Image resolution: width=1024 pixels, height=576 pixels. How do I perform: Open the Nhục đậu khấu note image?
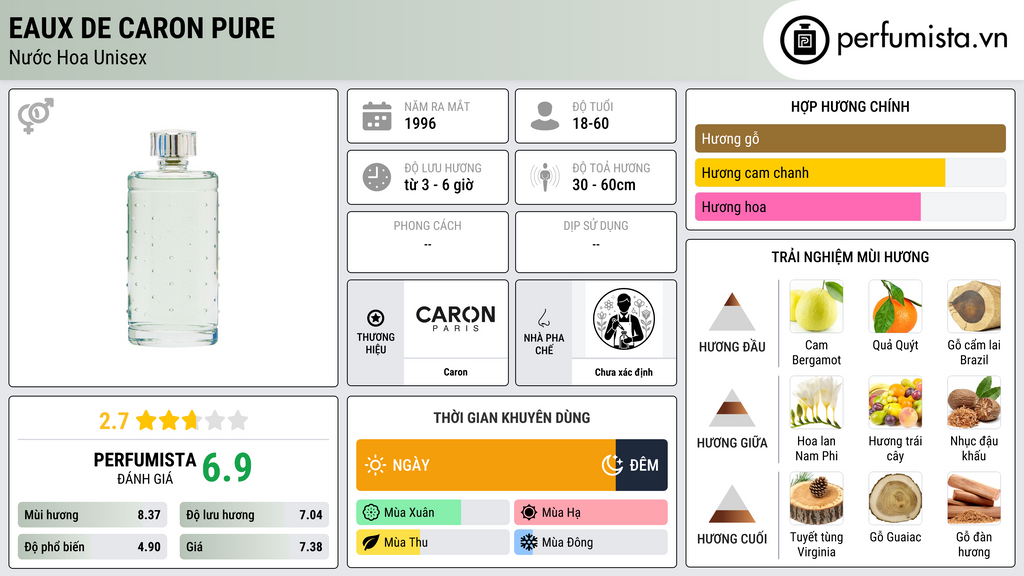click(x=974, y=403)
